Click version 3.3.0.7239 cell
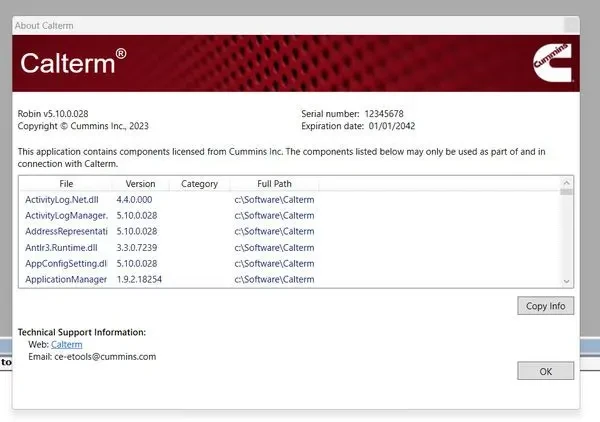This screenshot has width=600, height=422. coord(137,248)
